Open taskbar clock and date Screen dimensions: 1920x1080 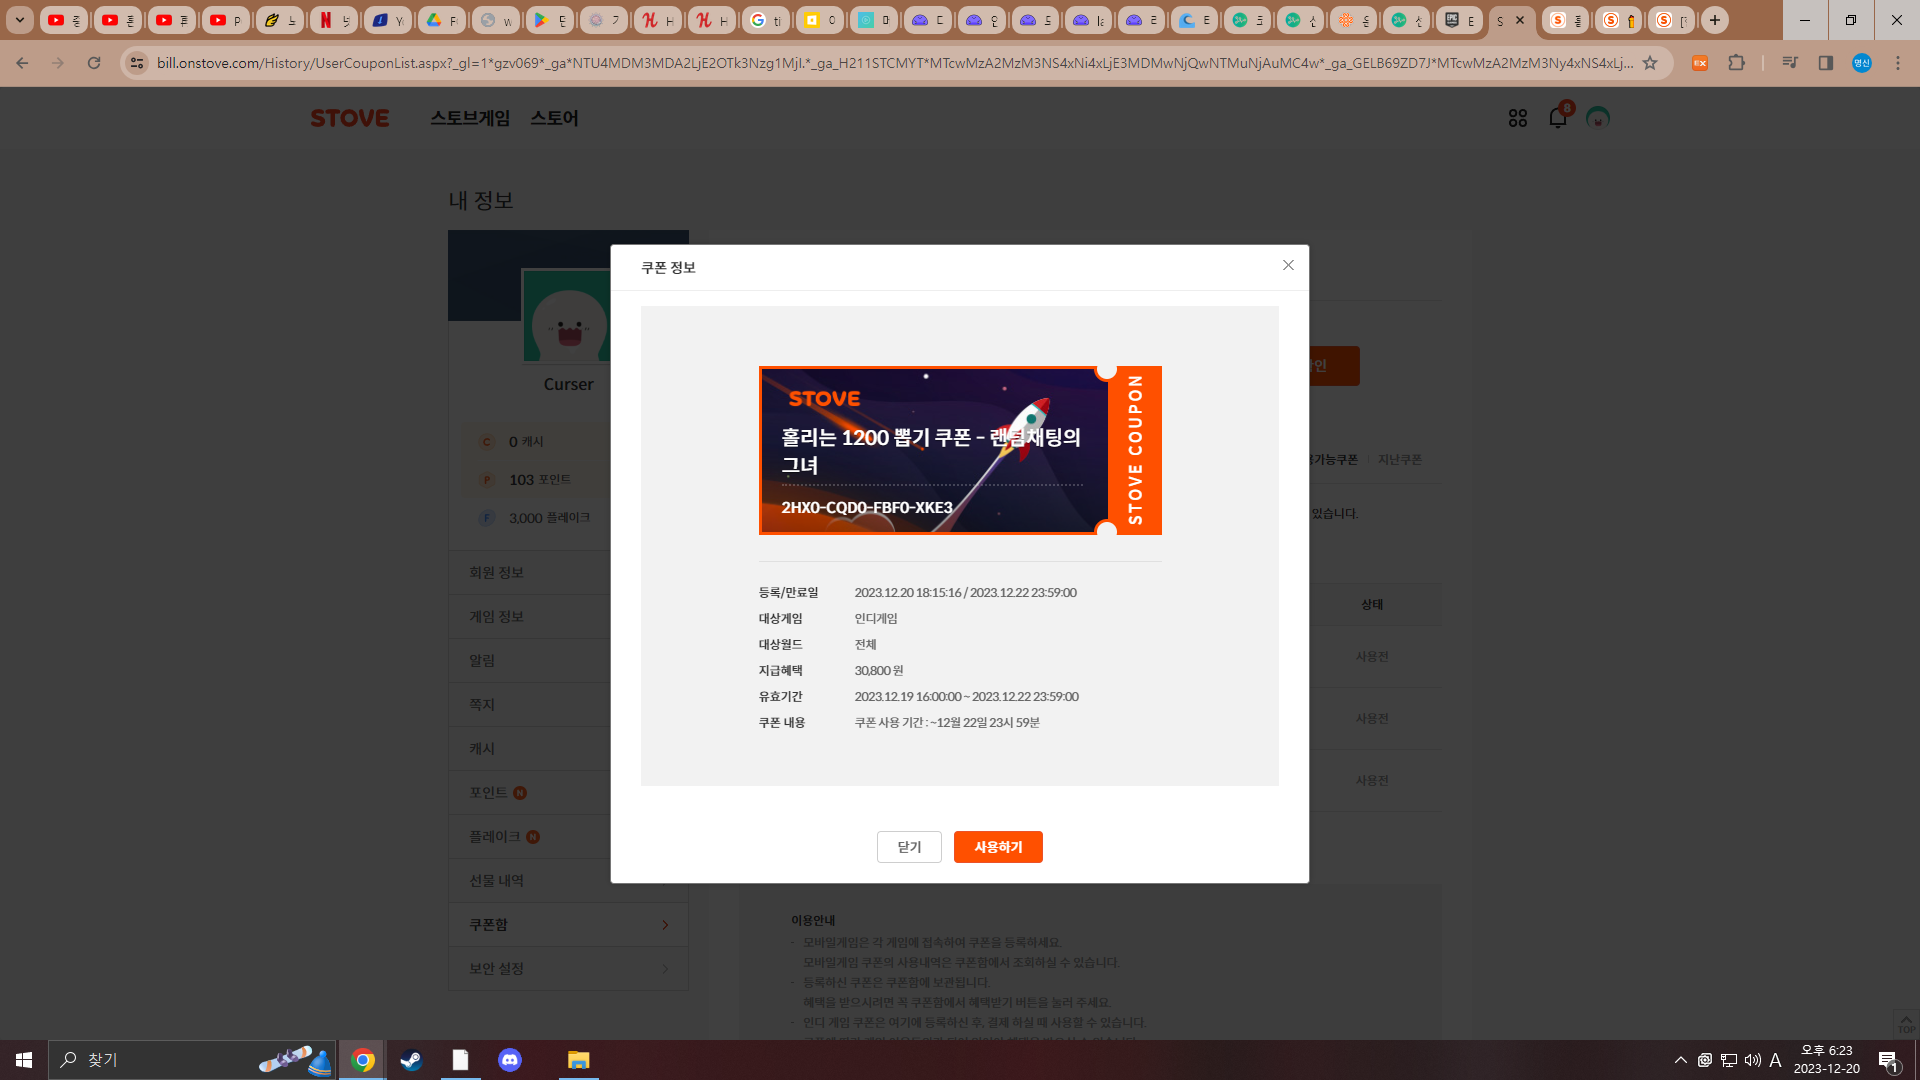(1827, 1060)
